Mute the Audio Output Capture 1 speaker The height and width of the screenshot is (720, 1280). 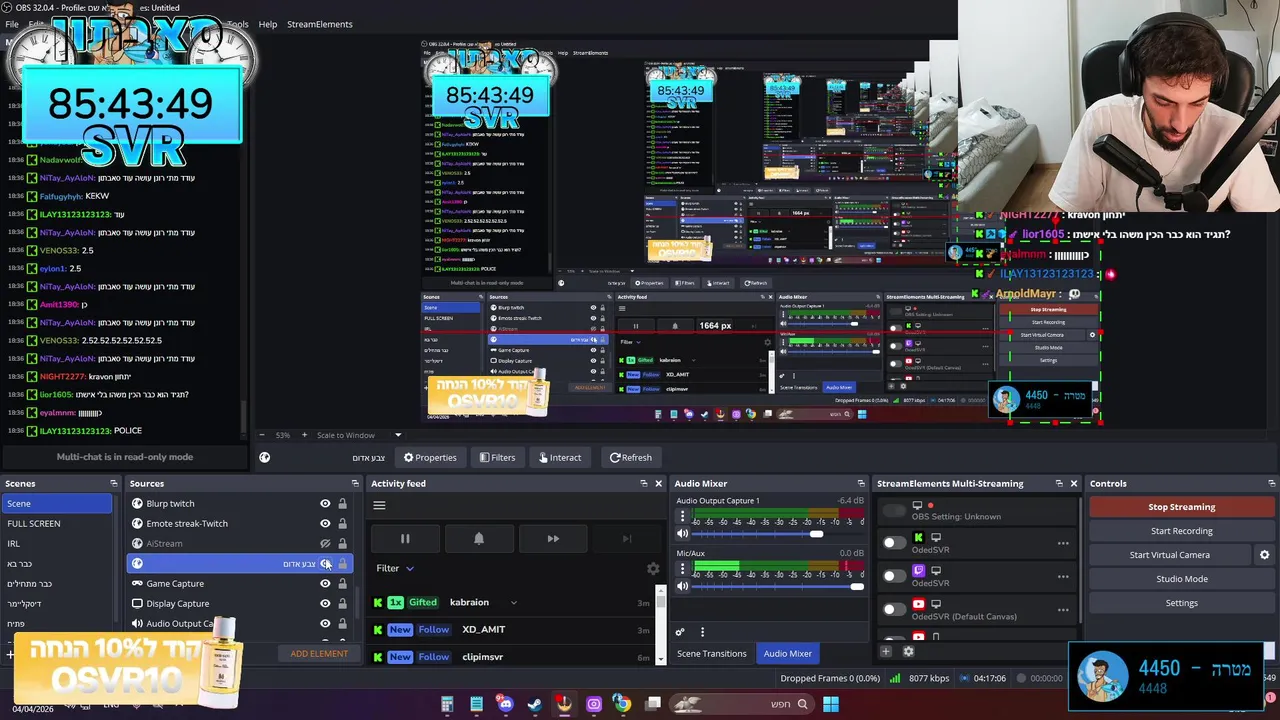tap(683, 534)
